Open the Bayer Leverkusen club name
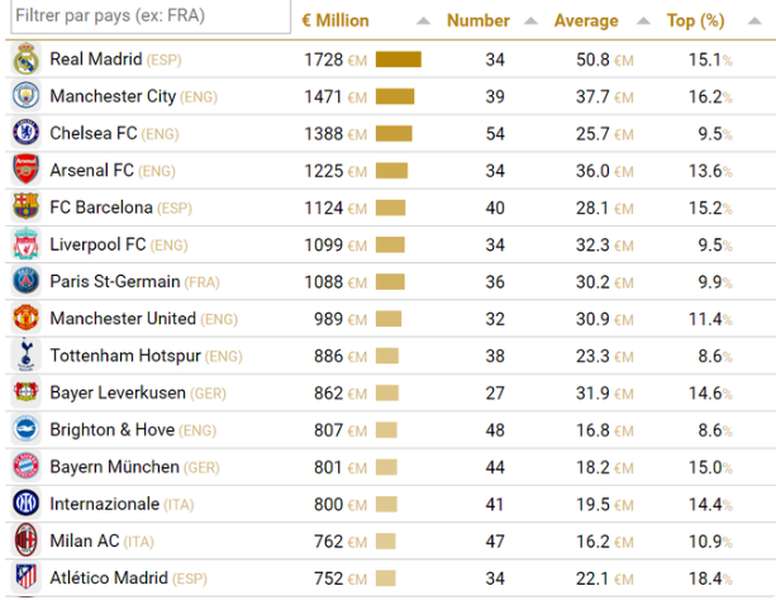 (118, 393)
